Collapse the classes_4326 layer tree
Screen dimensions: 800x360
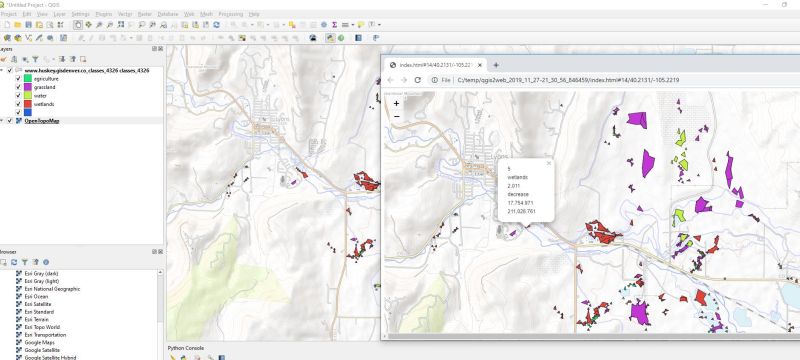[x=2, y=70]
